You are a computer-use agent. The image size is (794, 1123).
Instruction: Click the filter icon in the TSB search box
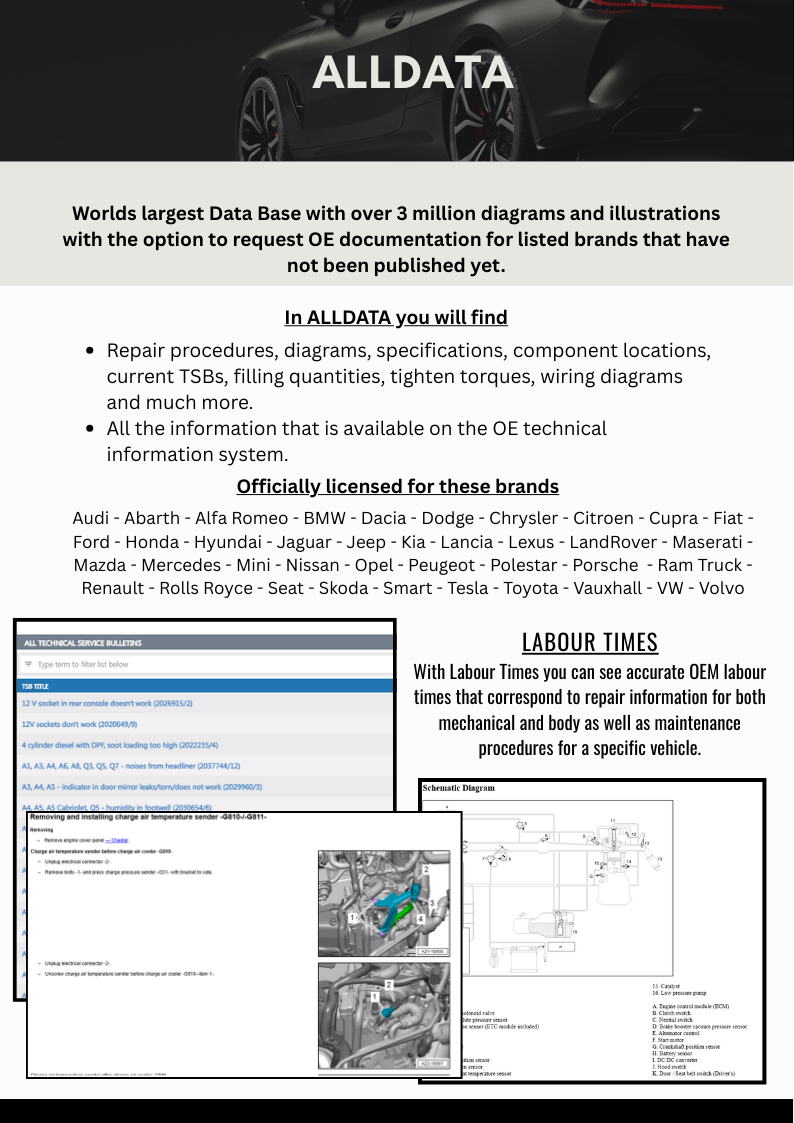tap(29, 665)
